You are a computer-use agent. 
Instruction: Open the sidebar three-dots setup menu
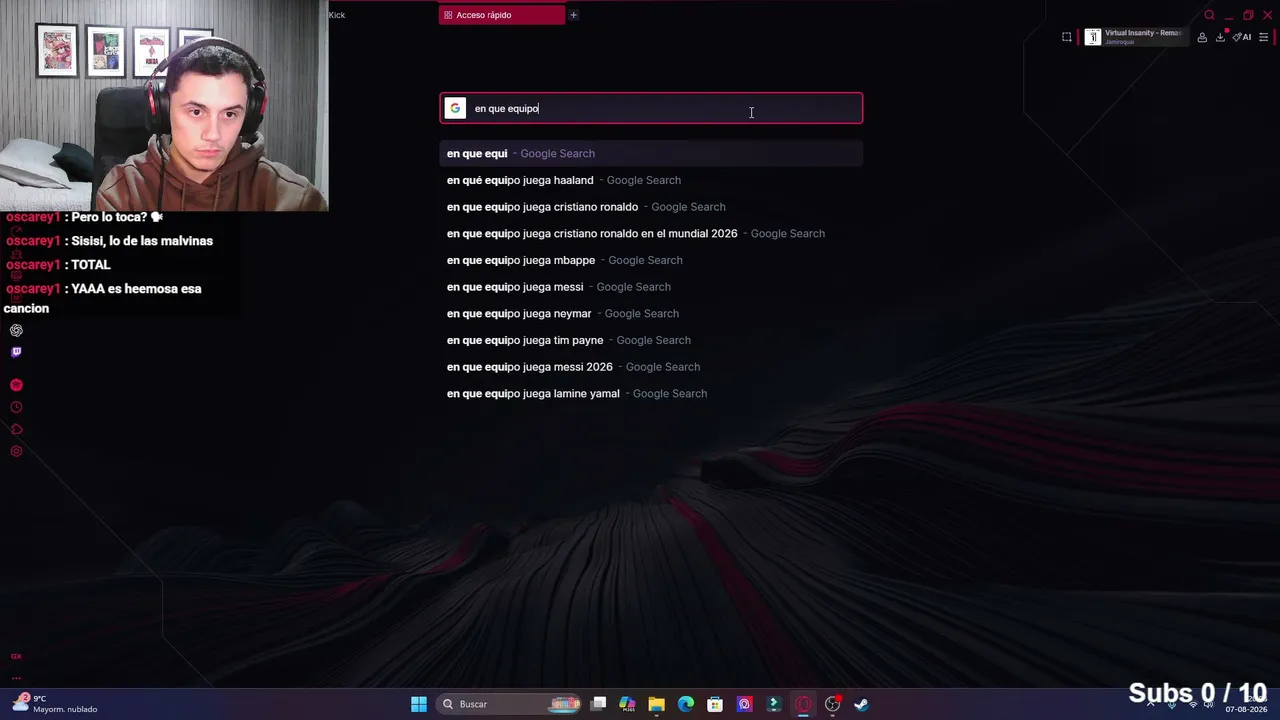(x=16, y=678)
